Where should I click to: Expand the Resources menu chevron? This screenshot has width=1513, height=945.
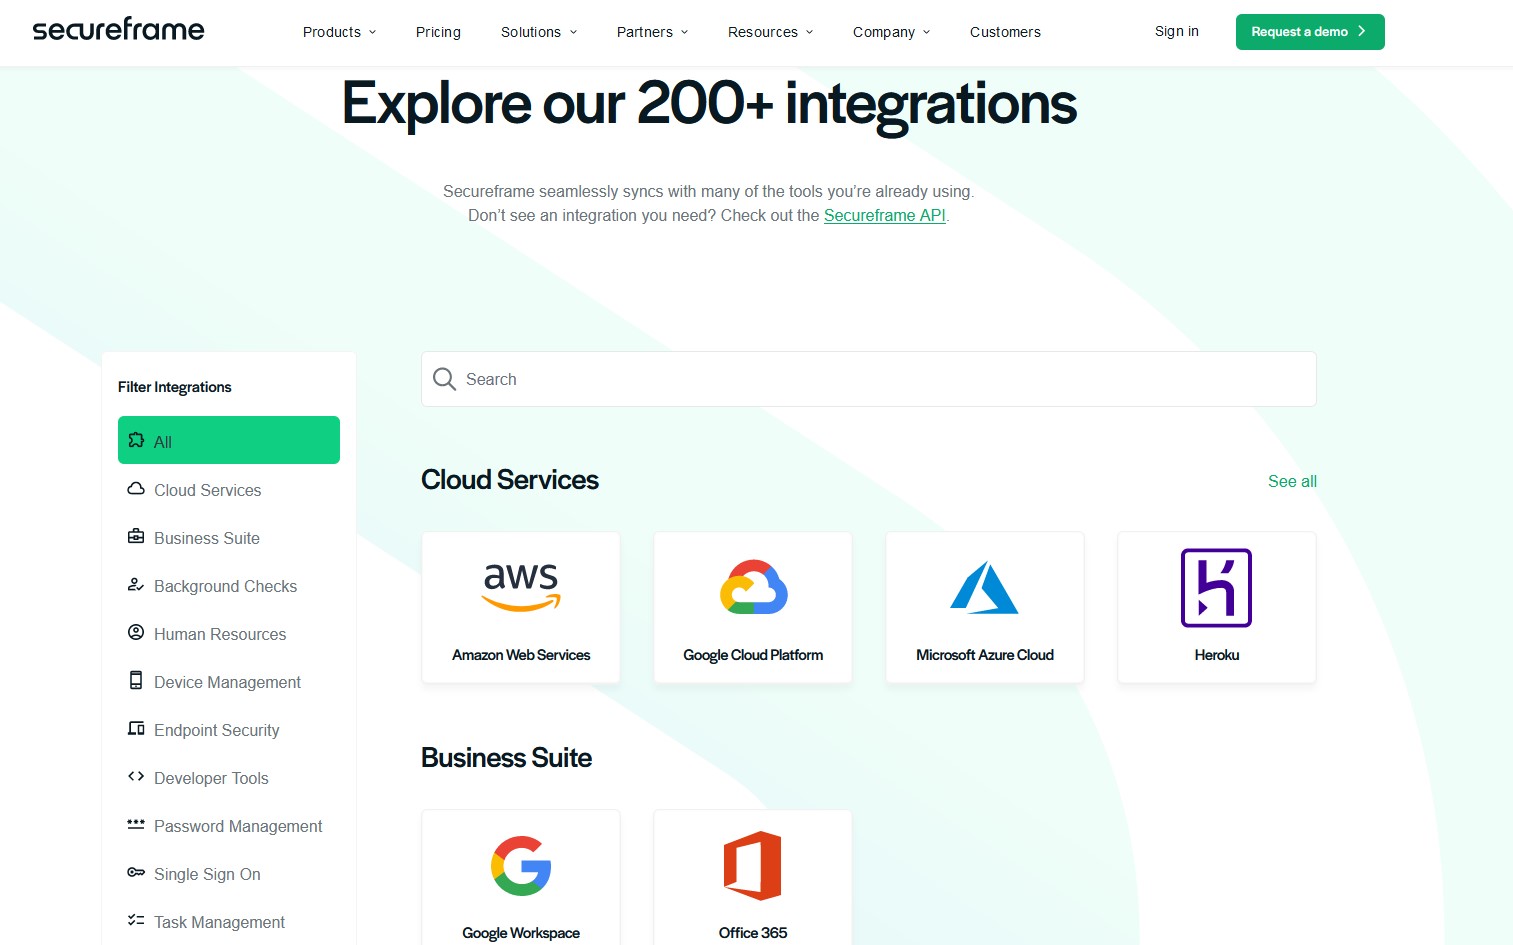pyautogui.click(x=810, y=32)
